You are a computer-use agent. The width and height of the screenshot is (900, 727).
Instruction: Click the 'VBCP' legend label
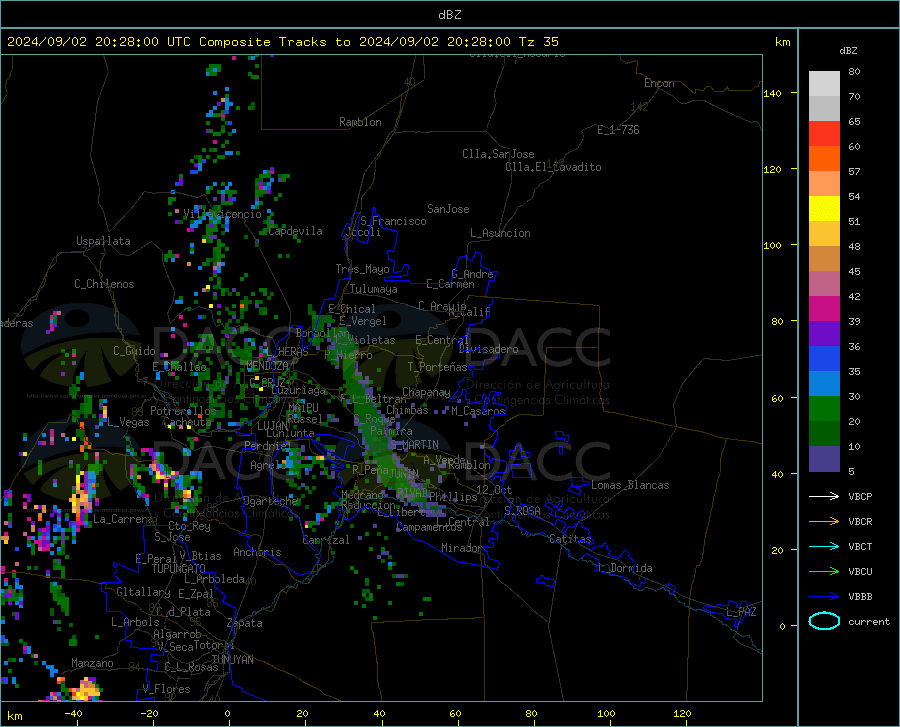tap(860, 496)
